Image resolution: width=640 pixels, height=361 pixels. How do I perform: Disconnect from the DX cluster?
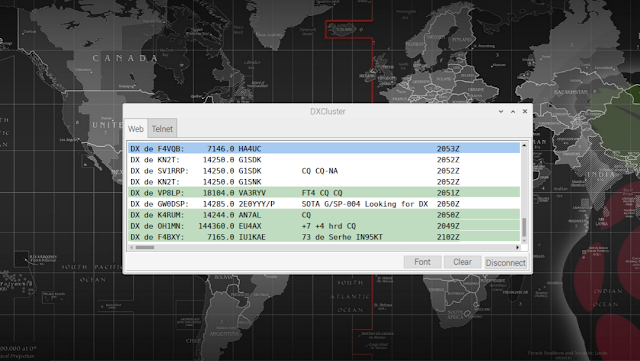(x=505, y=263)
